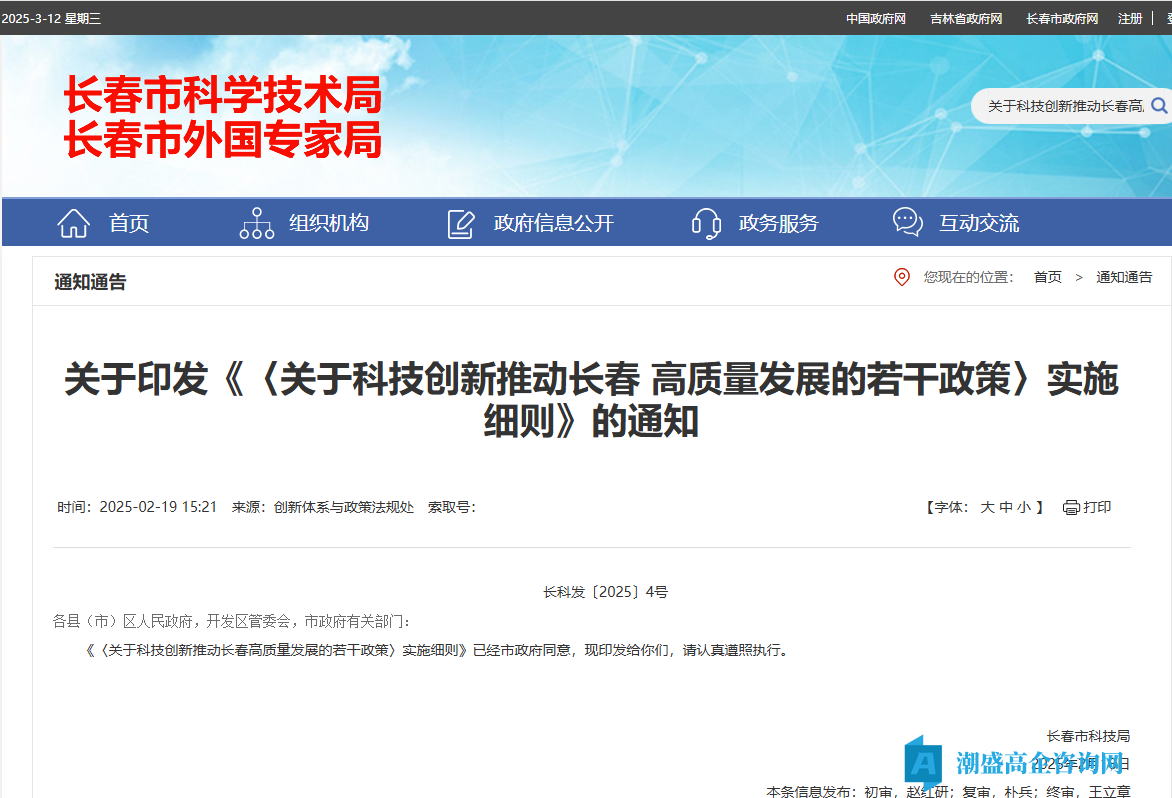The height and width of the screenshot is (798, 1172).
Task: Click the 首页 breadcrumb link
Action: tap(1047, 277)
